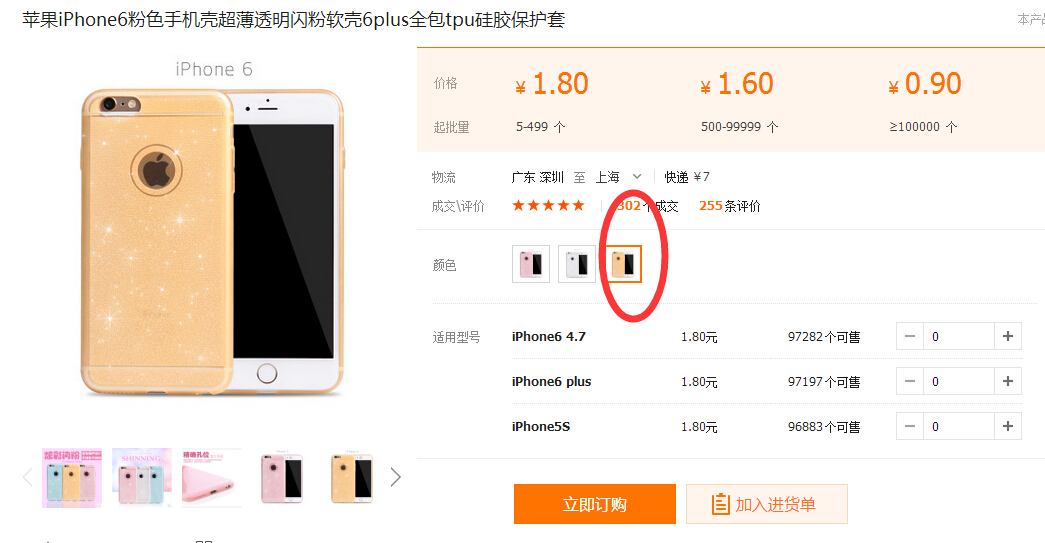Increase quantity for iPhone6 4.7
The width and height of the screenshot is (1045, 543).
pyautogui.click(x=1008, y=336)
